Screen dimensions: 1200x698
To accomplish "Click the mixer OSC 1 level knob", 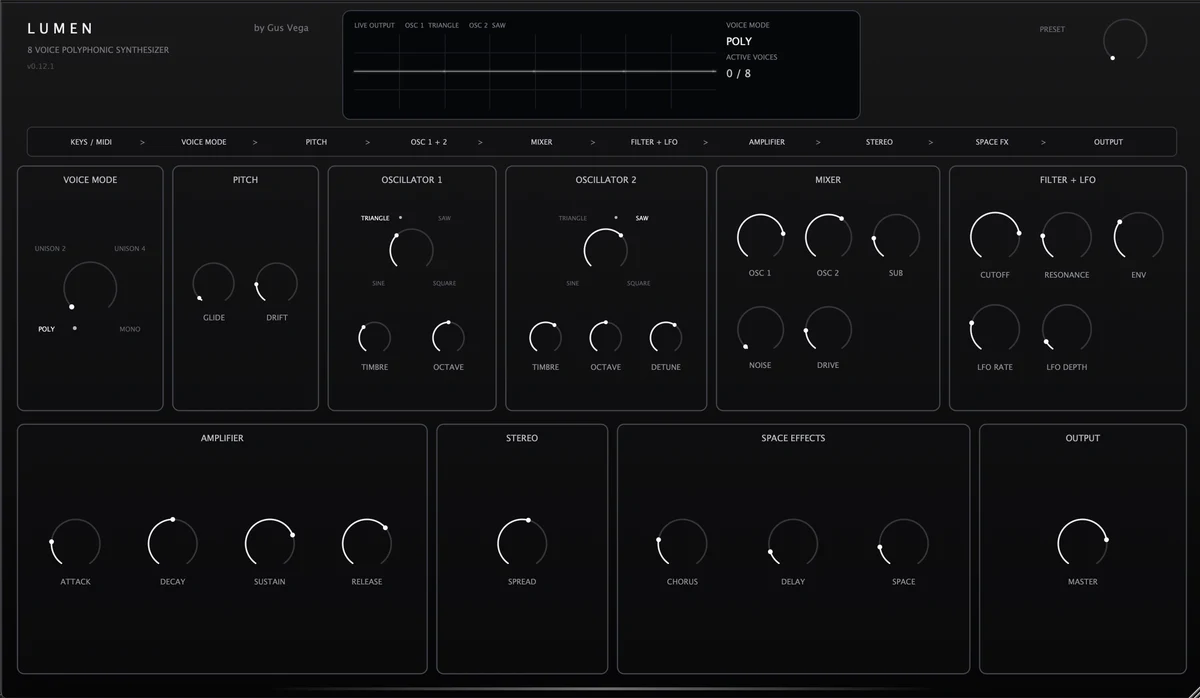I will [760, 238].
